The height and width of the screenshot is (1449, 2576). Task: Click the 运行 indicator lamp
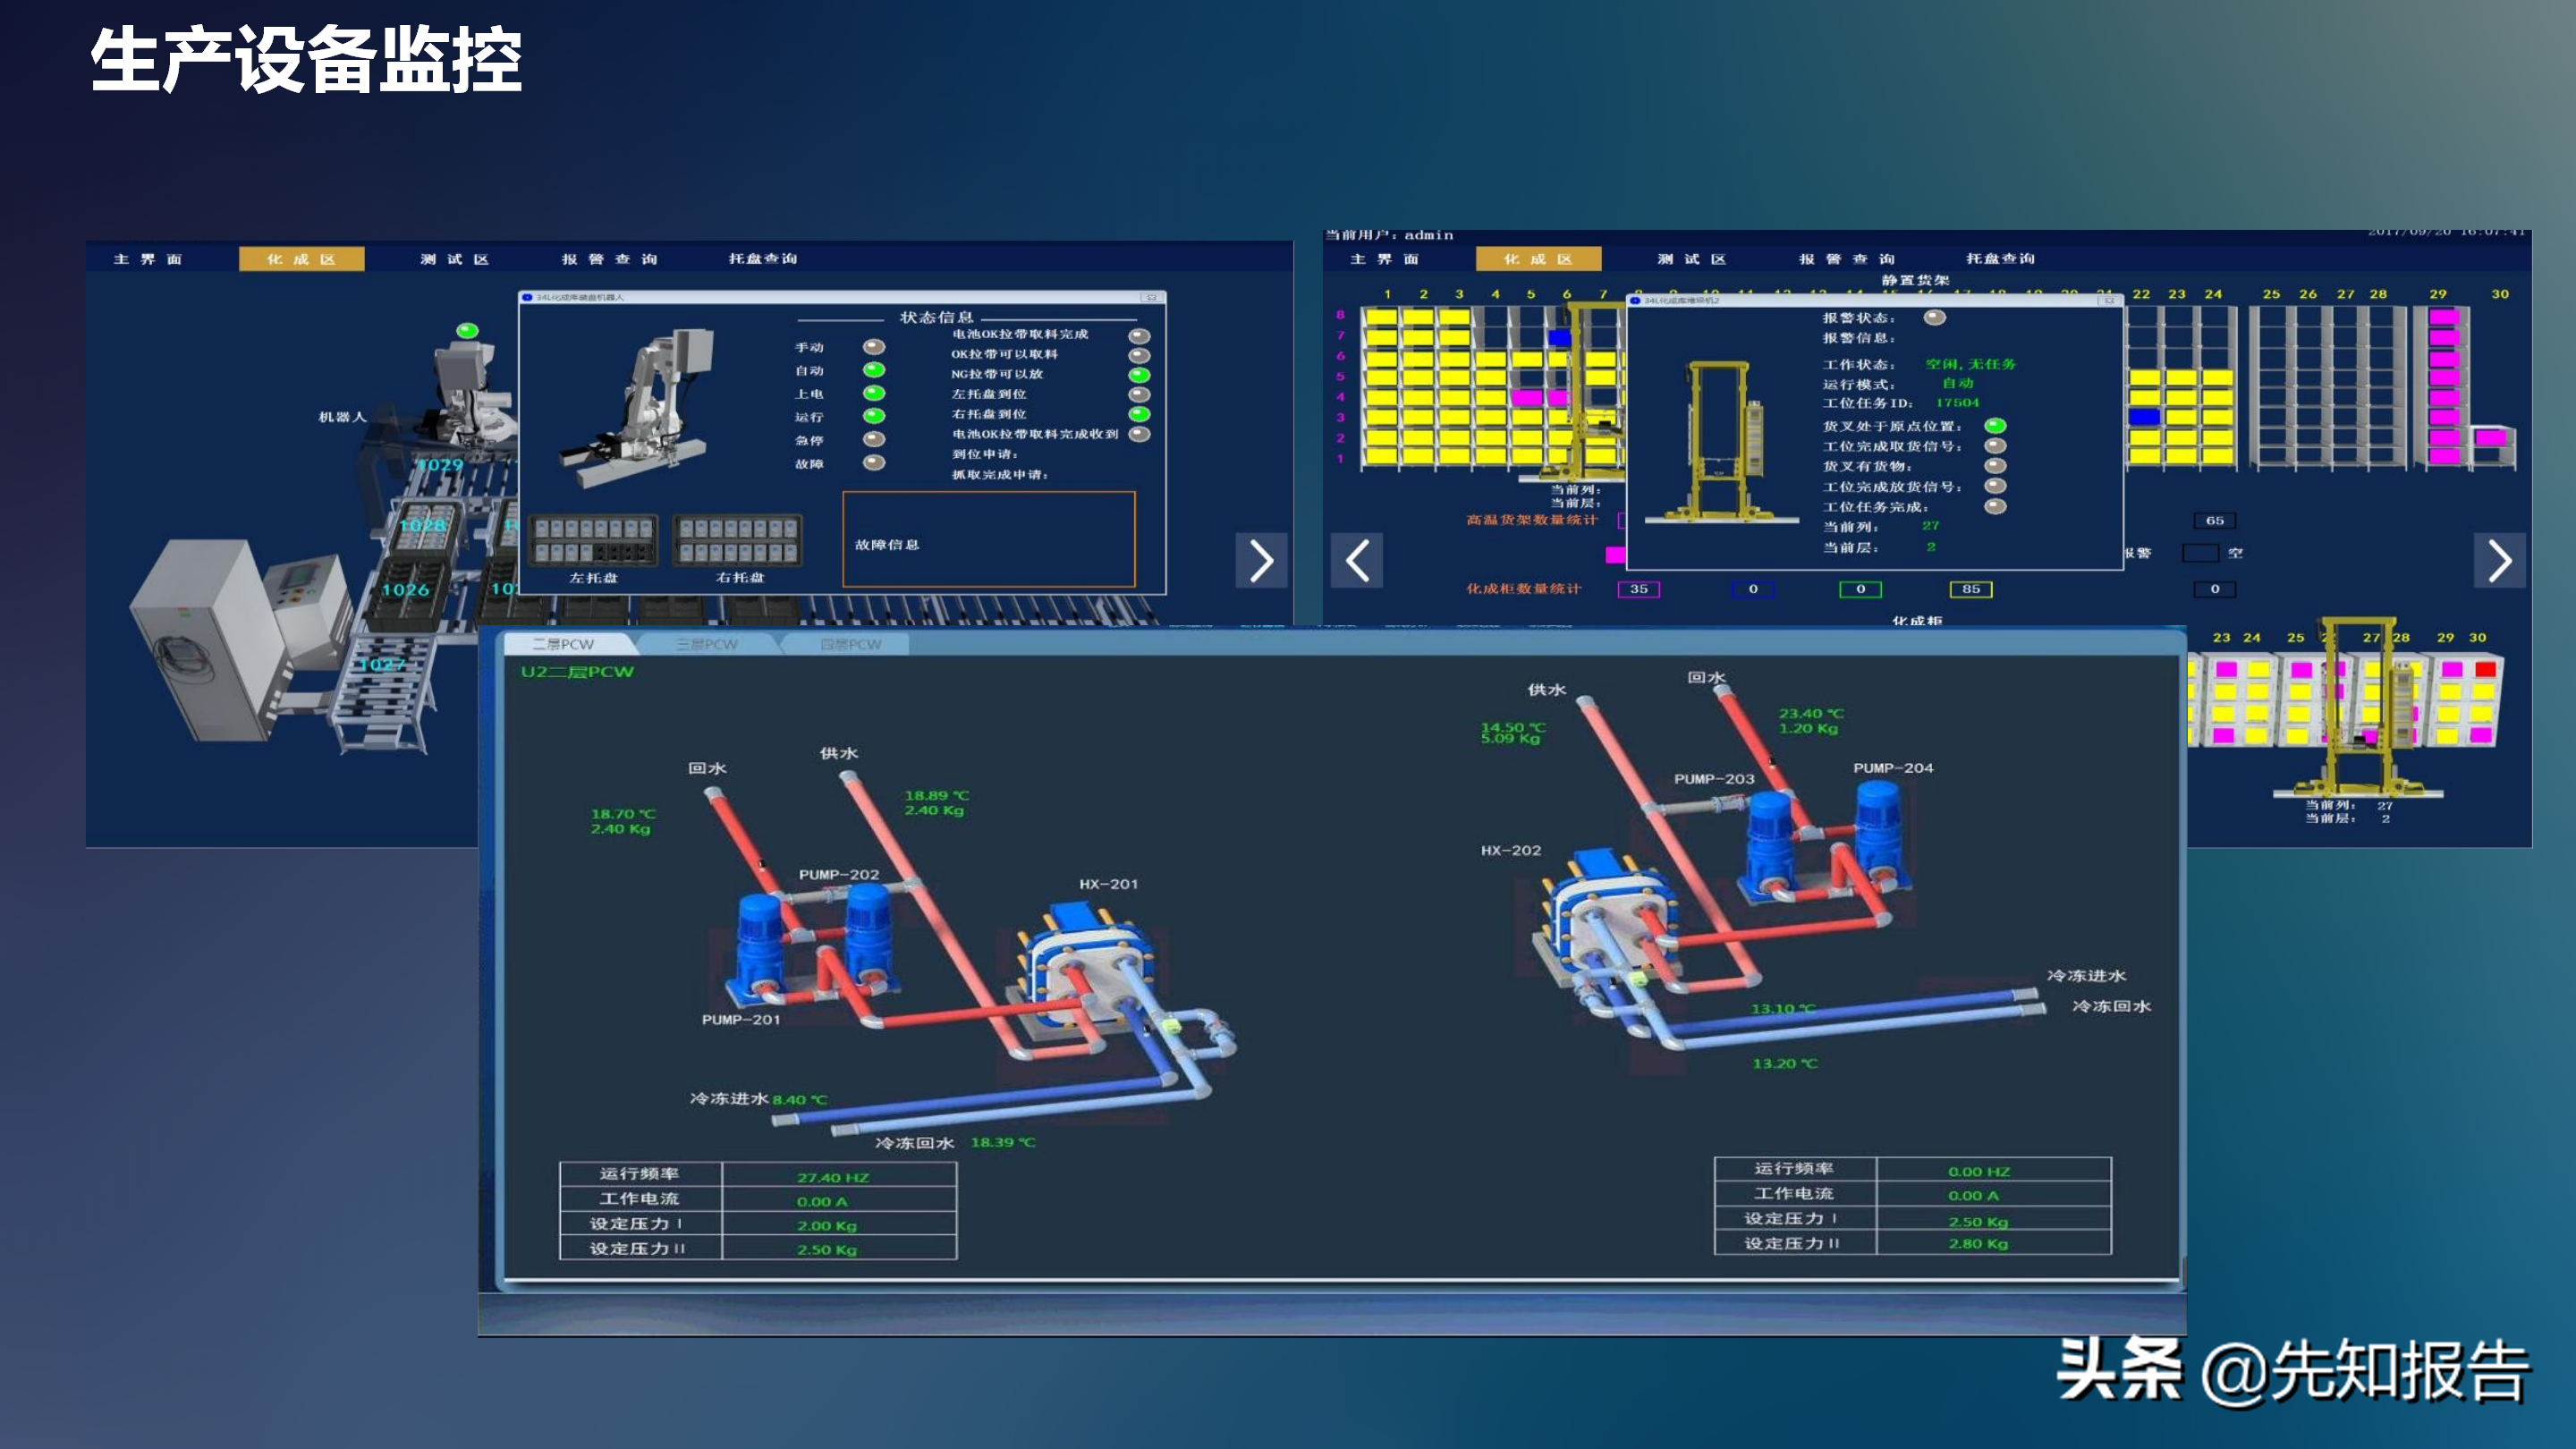coord(874,416)
